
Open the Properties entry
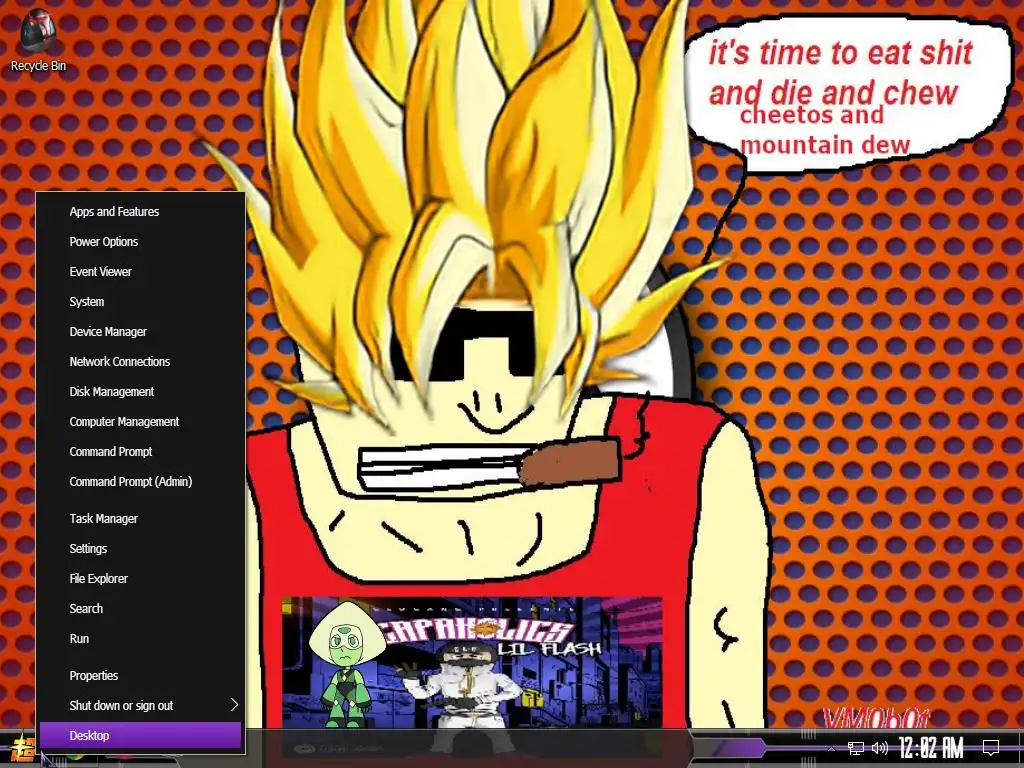pos(140,675)
